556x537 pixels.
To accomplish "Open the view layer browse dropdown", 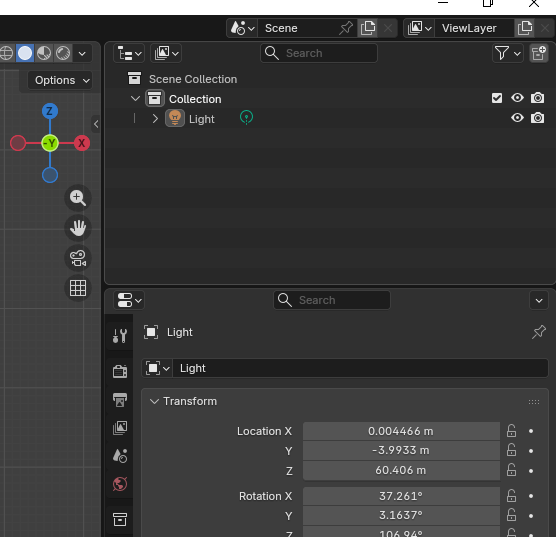I will pos(419,28).
